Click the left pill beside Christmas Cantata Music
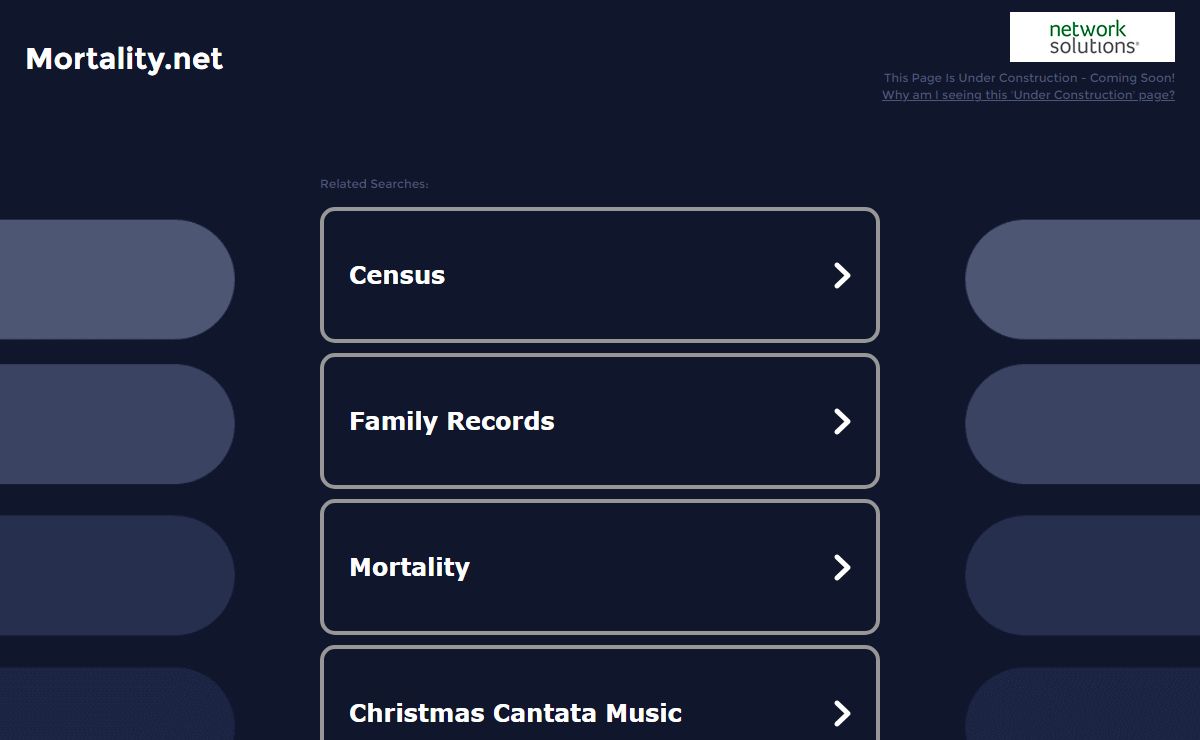 (115, 705)
